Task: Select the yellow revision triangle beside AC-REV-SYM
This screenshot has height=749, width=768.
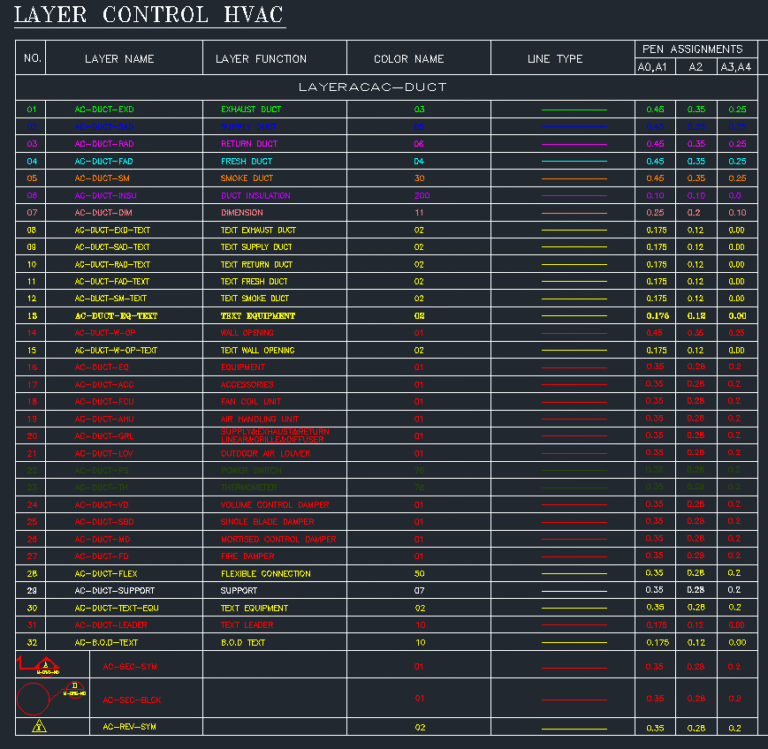Action: 39,726
